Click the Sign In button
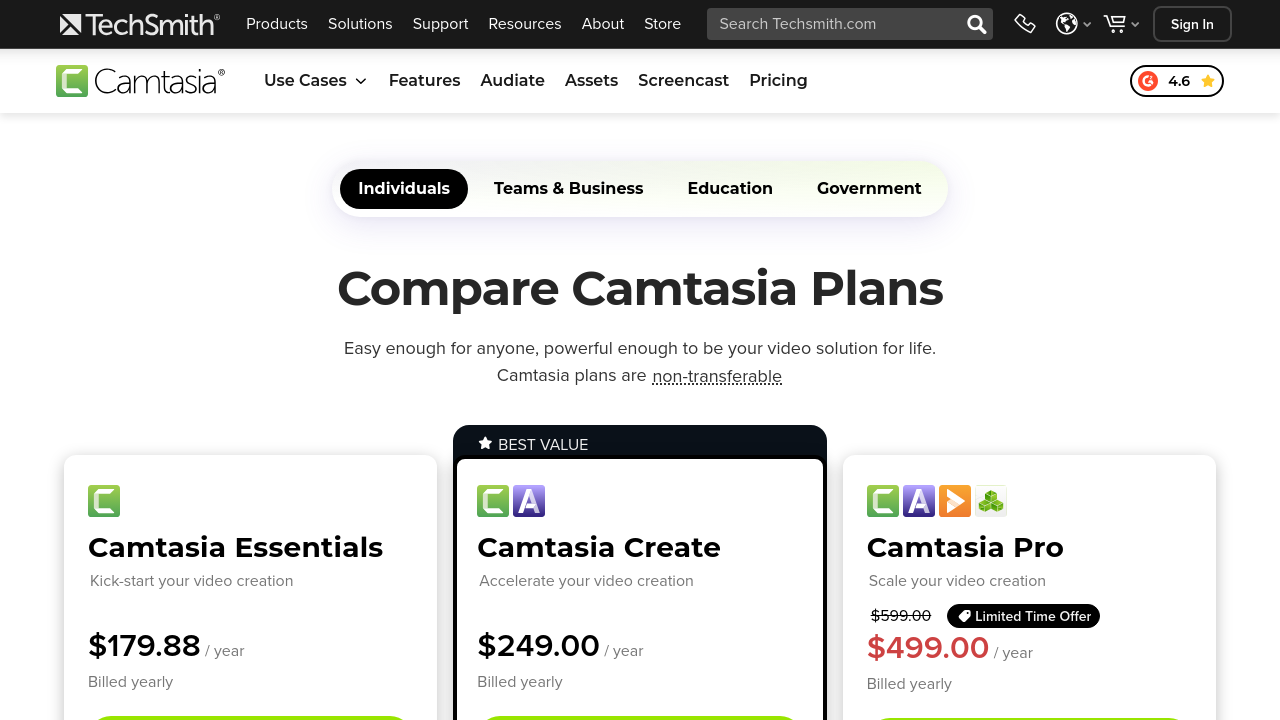This screenshot has height=720, width=1280. [1192, 24]
